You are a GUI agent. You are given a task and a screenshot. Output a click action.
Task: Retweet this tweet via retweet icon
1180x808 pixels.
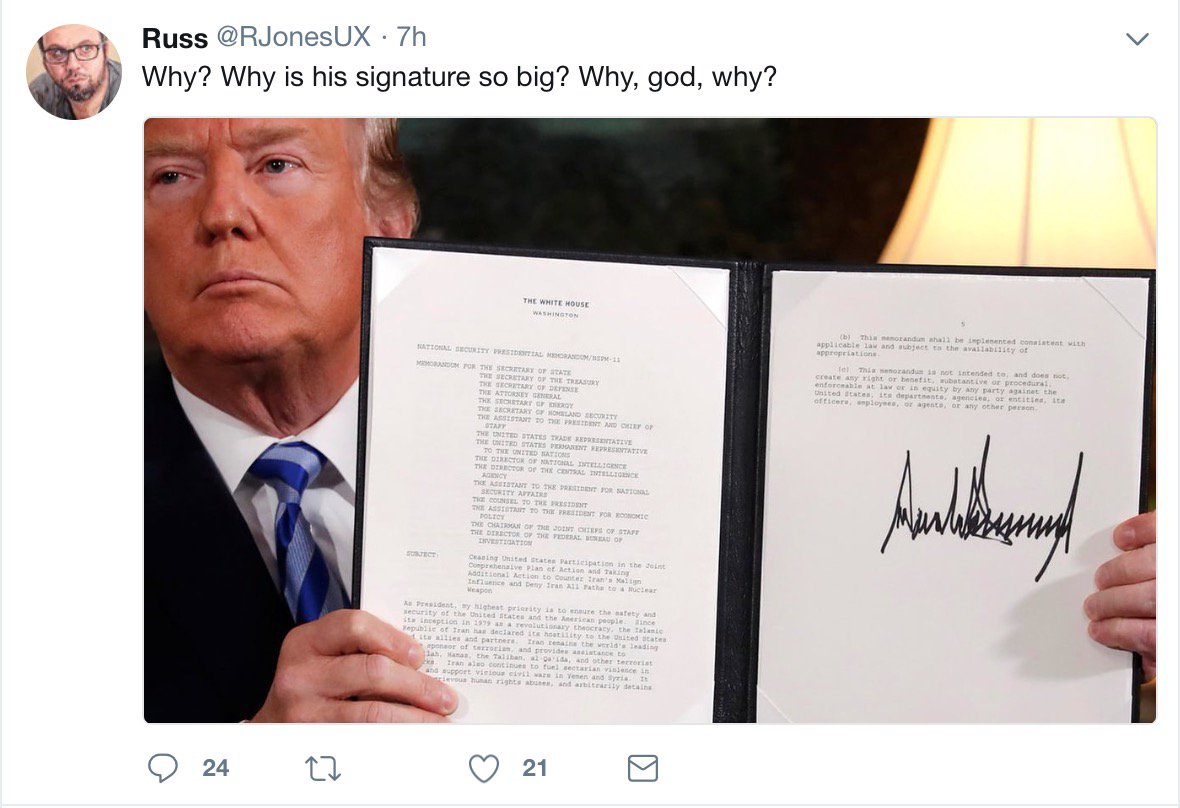[323, 769]
